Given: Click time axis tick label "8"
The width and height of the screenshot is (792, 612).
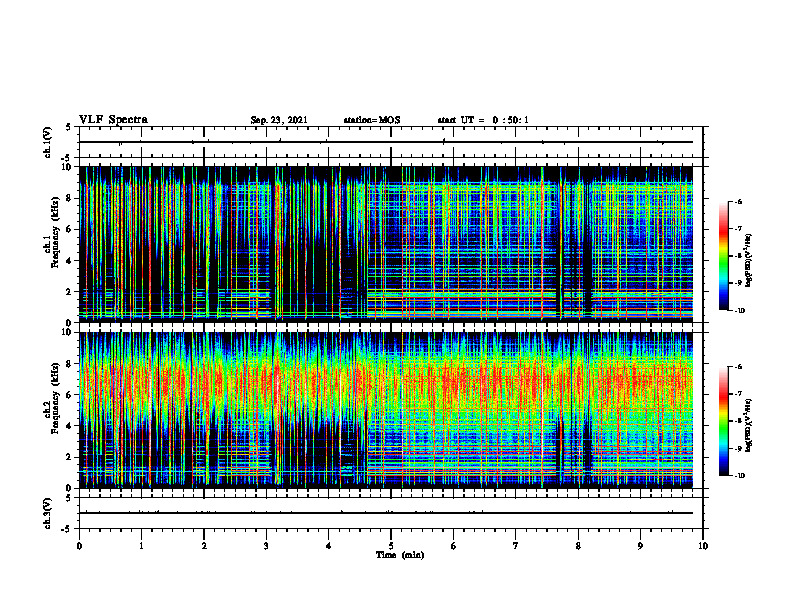Looking at the screenshot, I should [578, 546].
